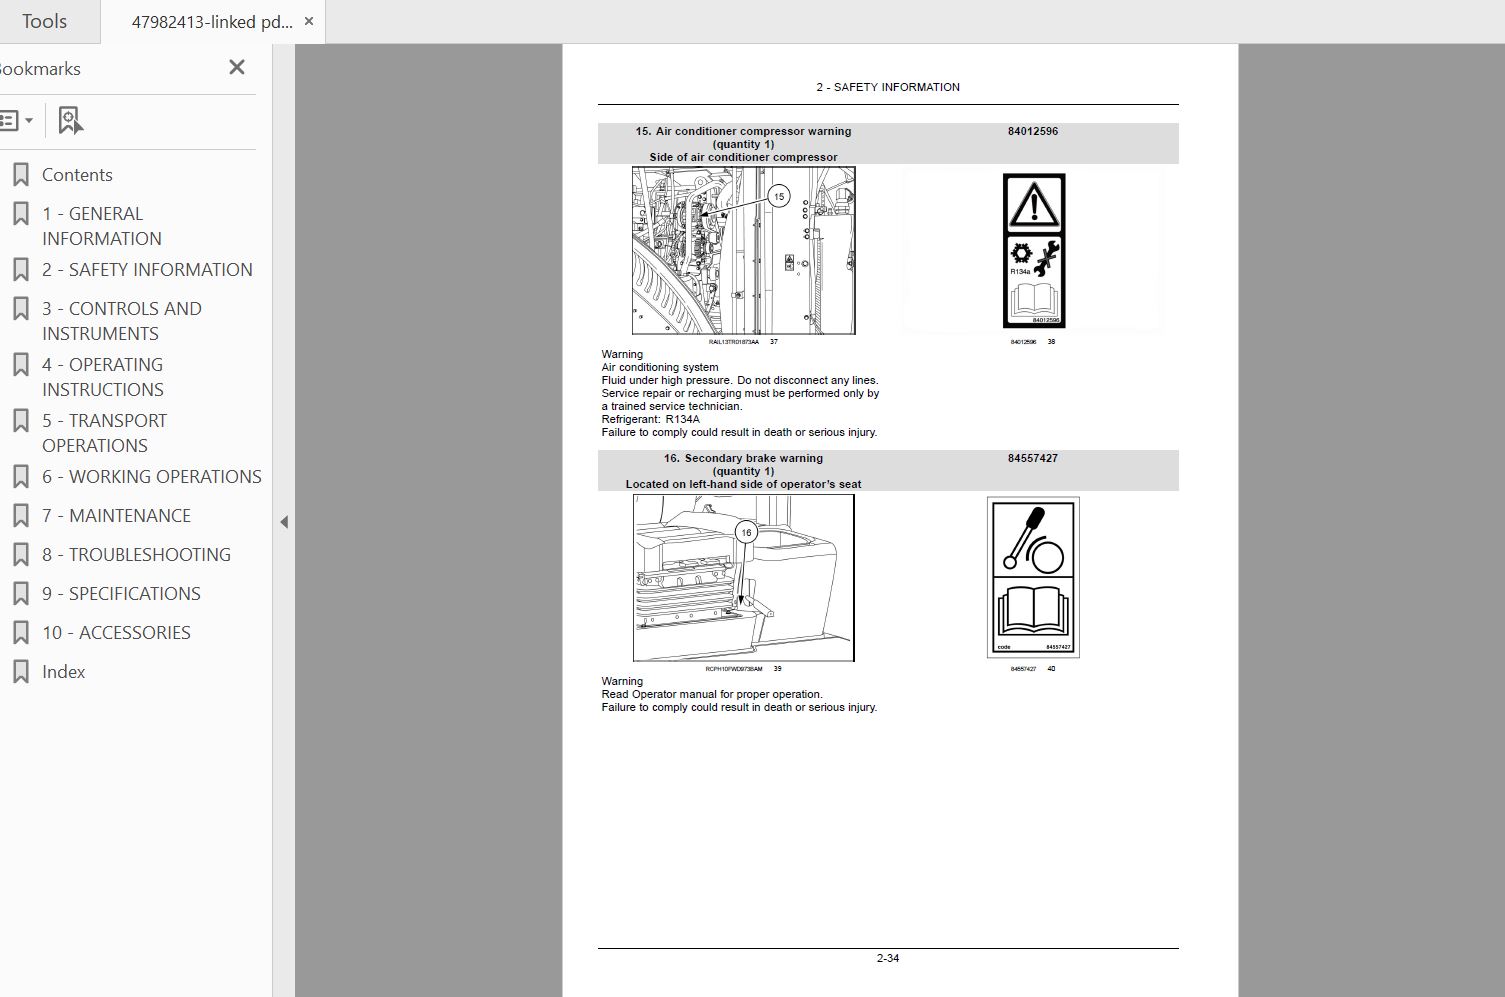Open the bookmark options dropdown menu

click(16, 121)
